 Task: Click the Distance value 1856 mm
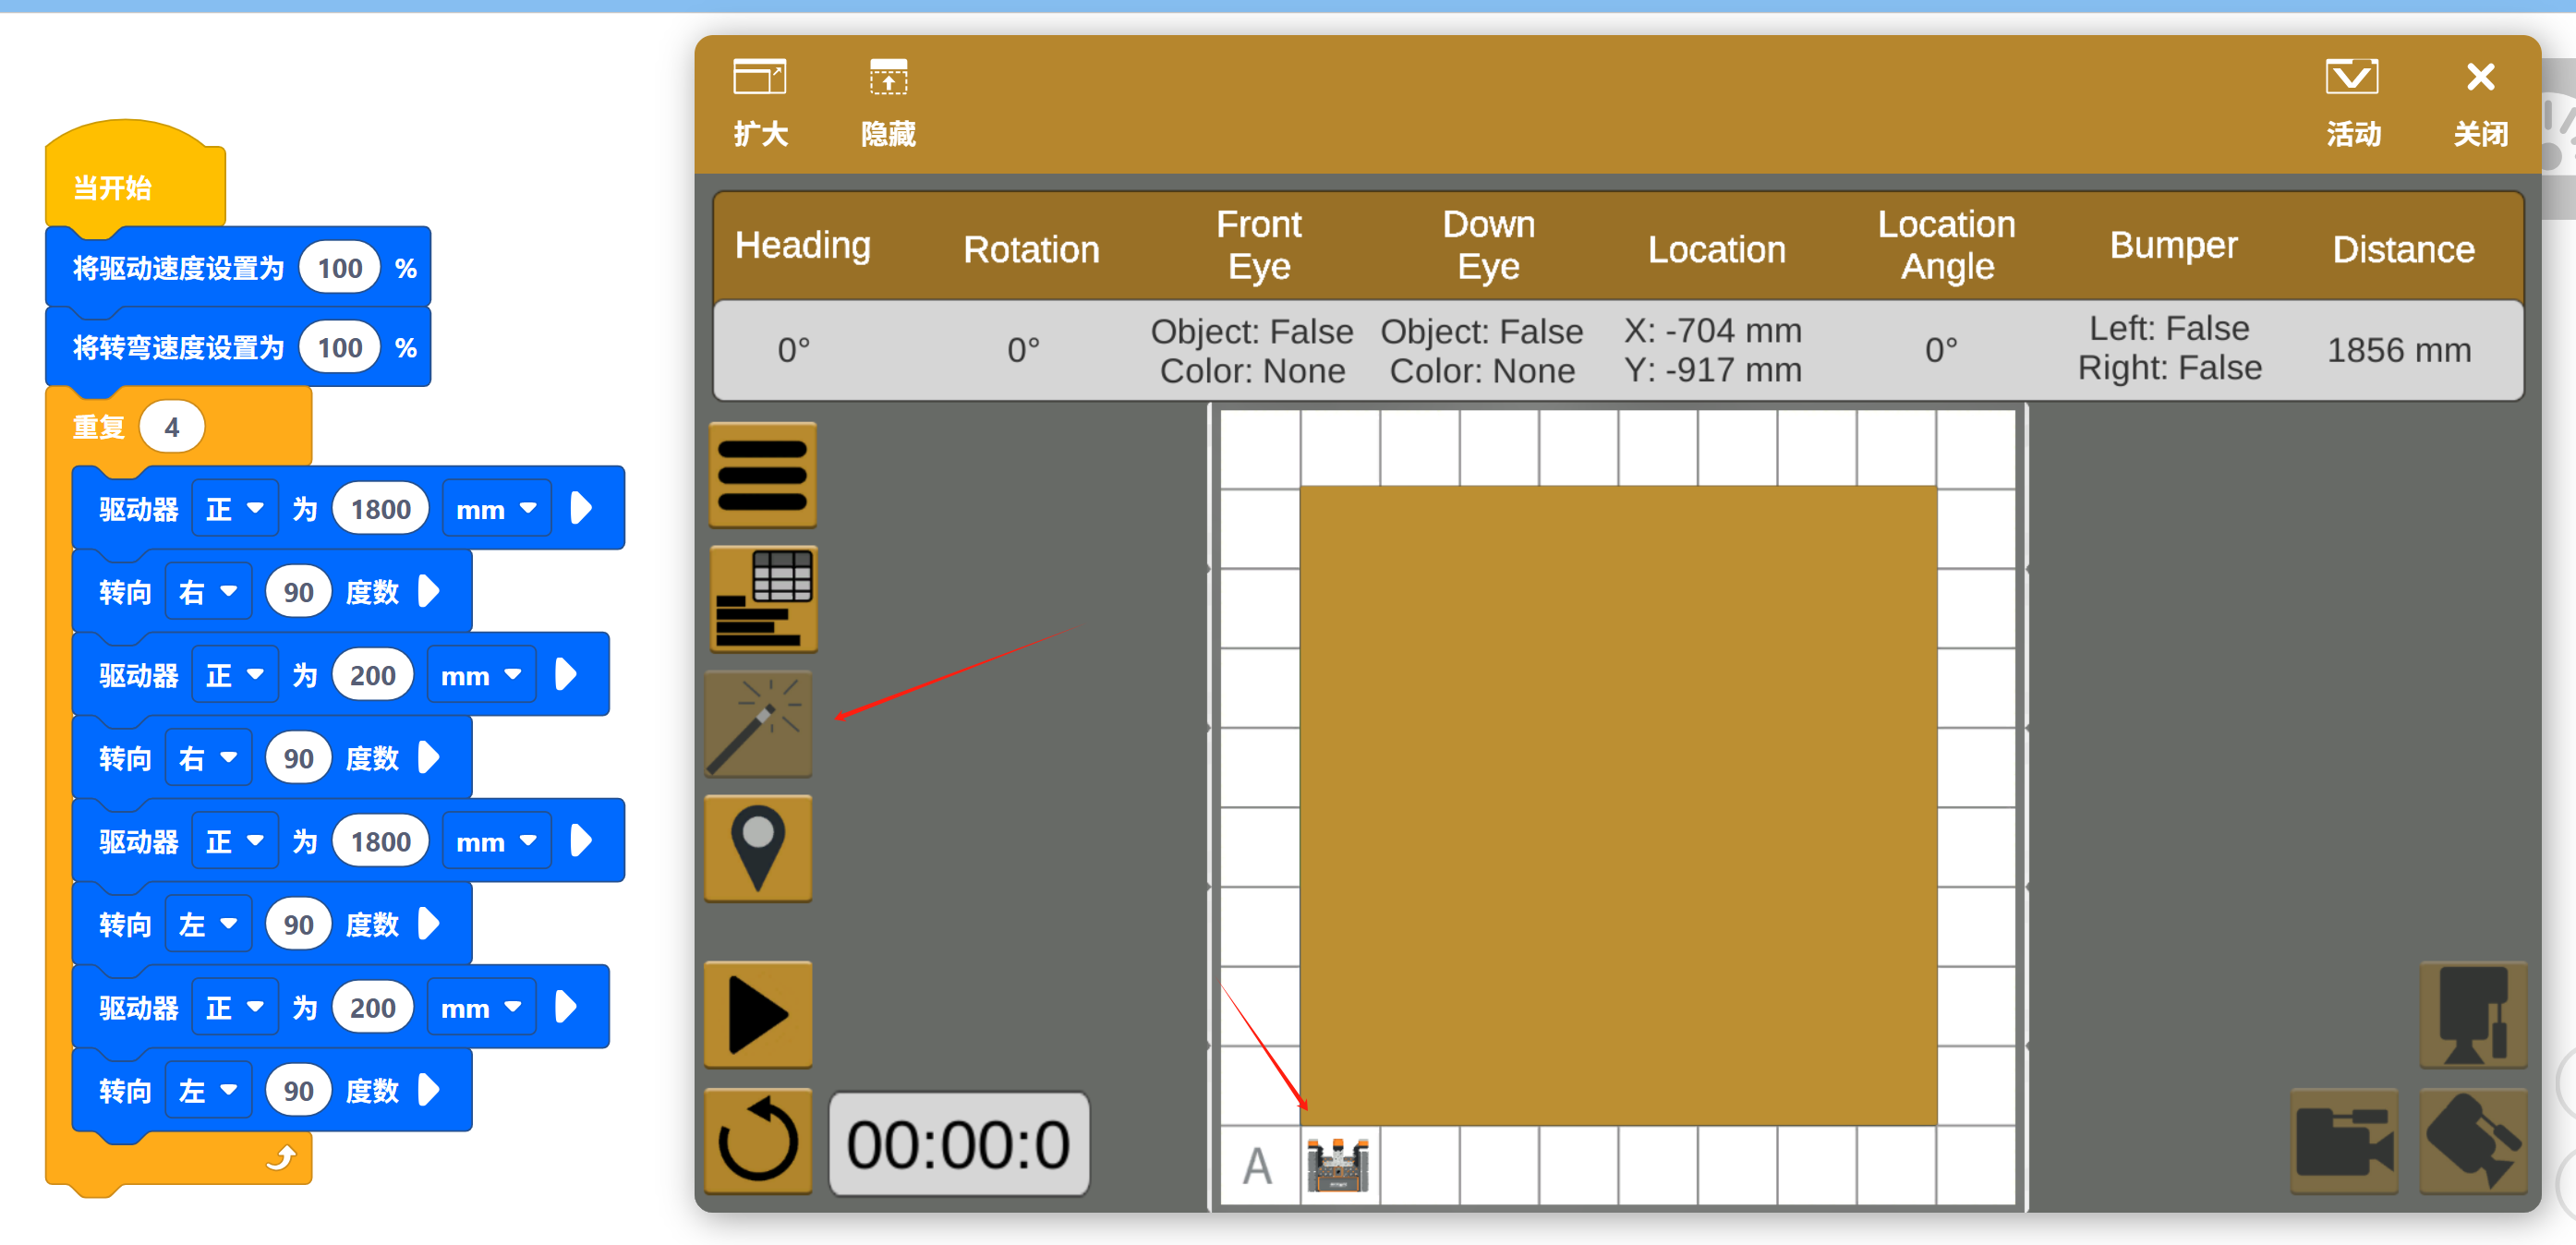coord(2398,350)
